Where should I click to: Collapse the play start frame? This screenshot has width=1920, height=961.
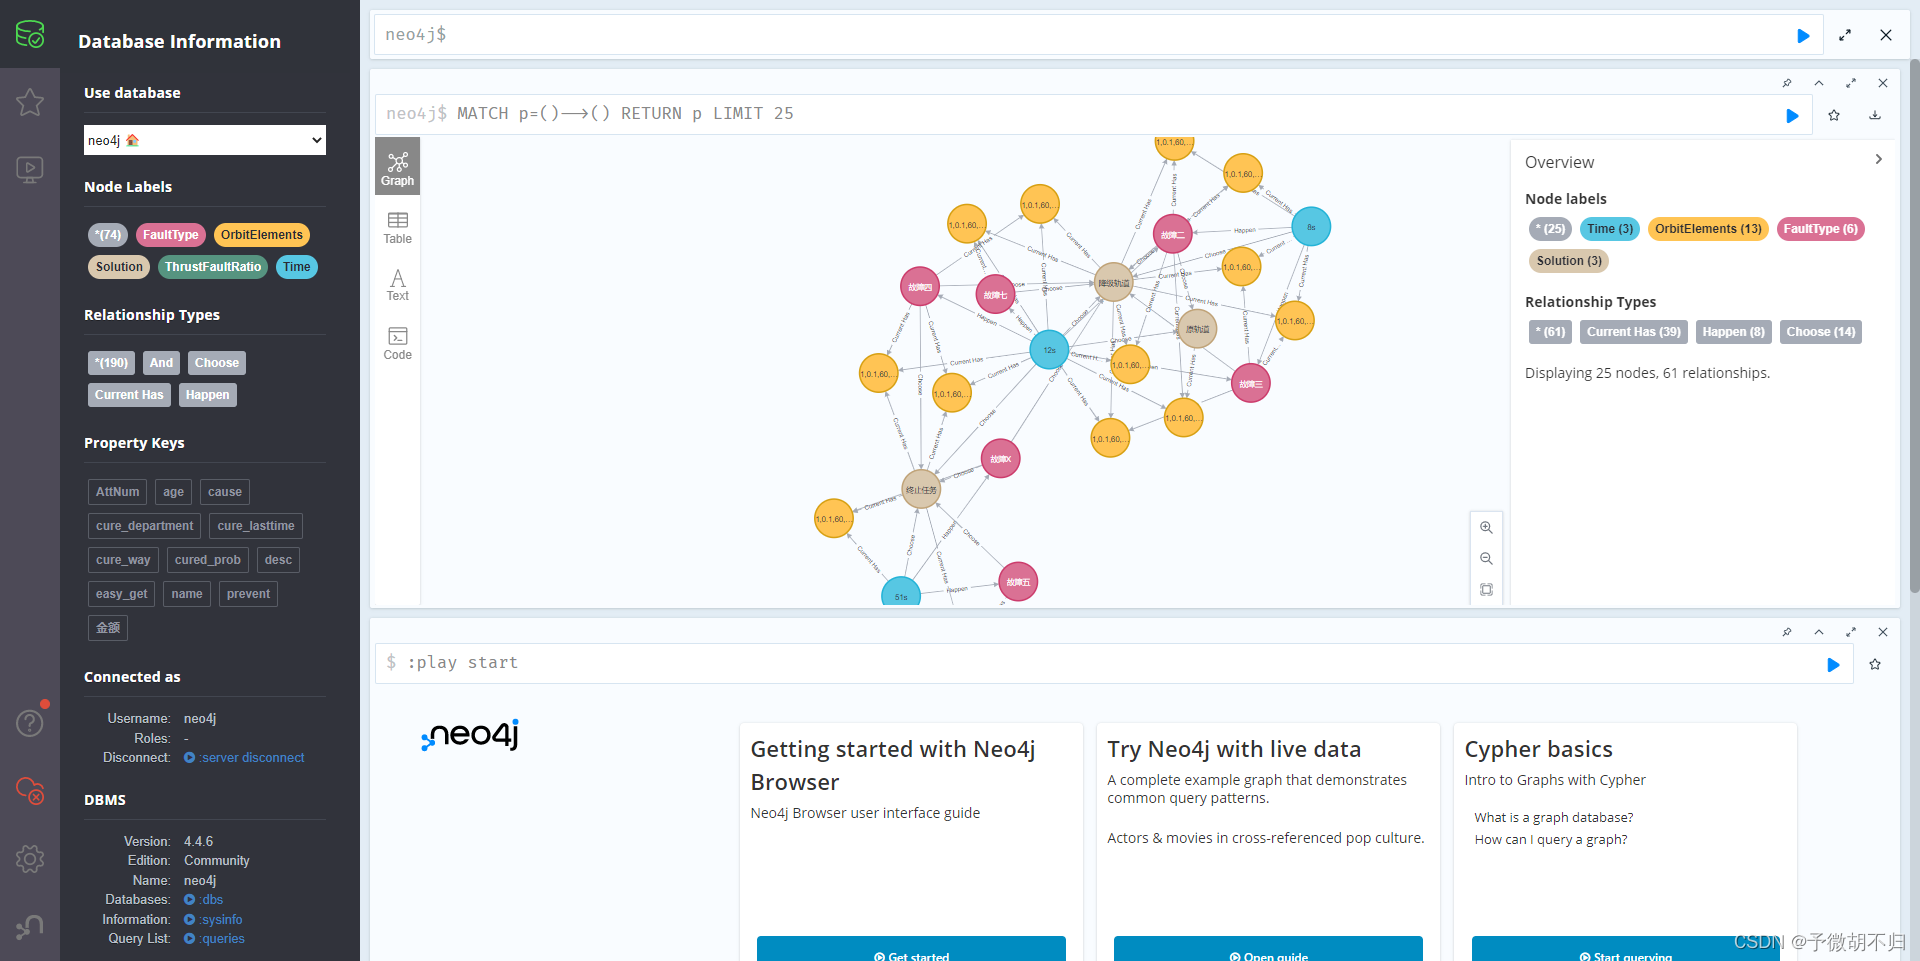click(1819, 632)
